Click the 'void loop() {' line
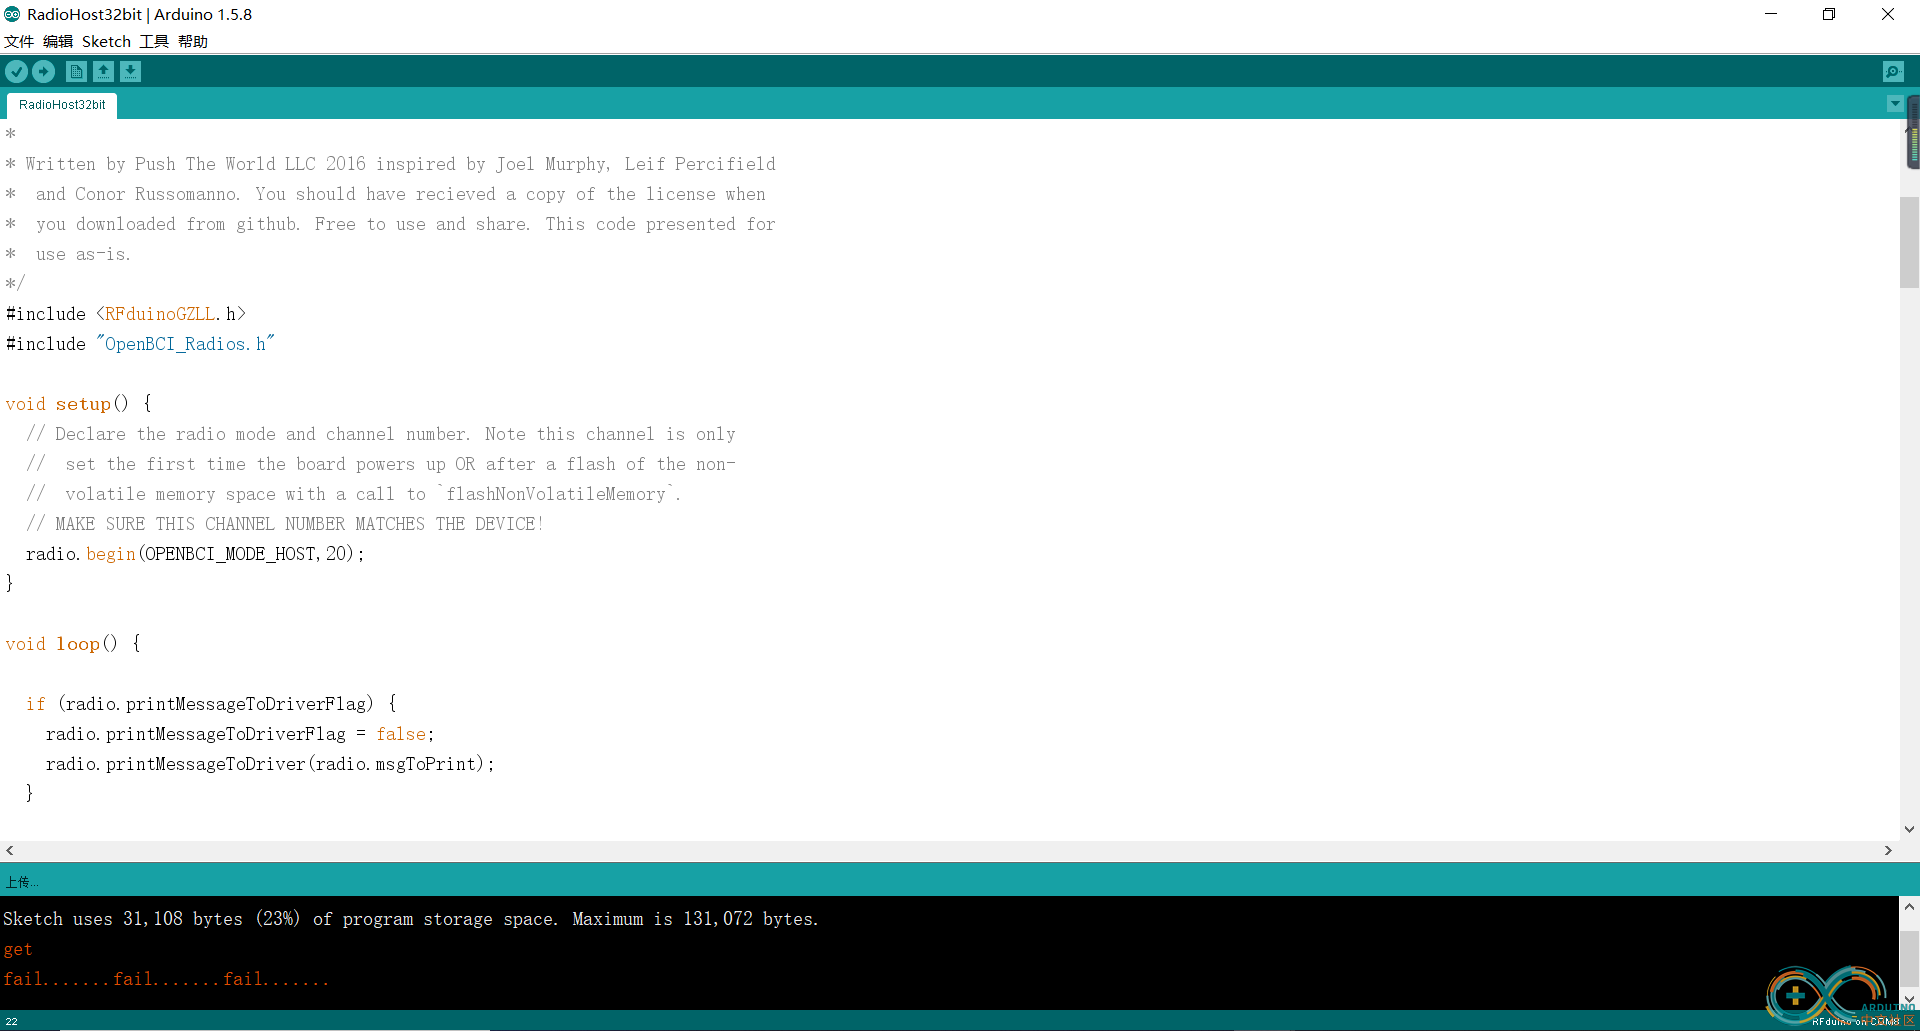Screen dimensions: 1920x1031 [x=73, y=643]
